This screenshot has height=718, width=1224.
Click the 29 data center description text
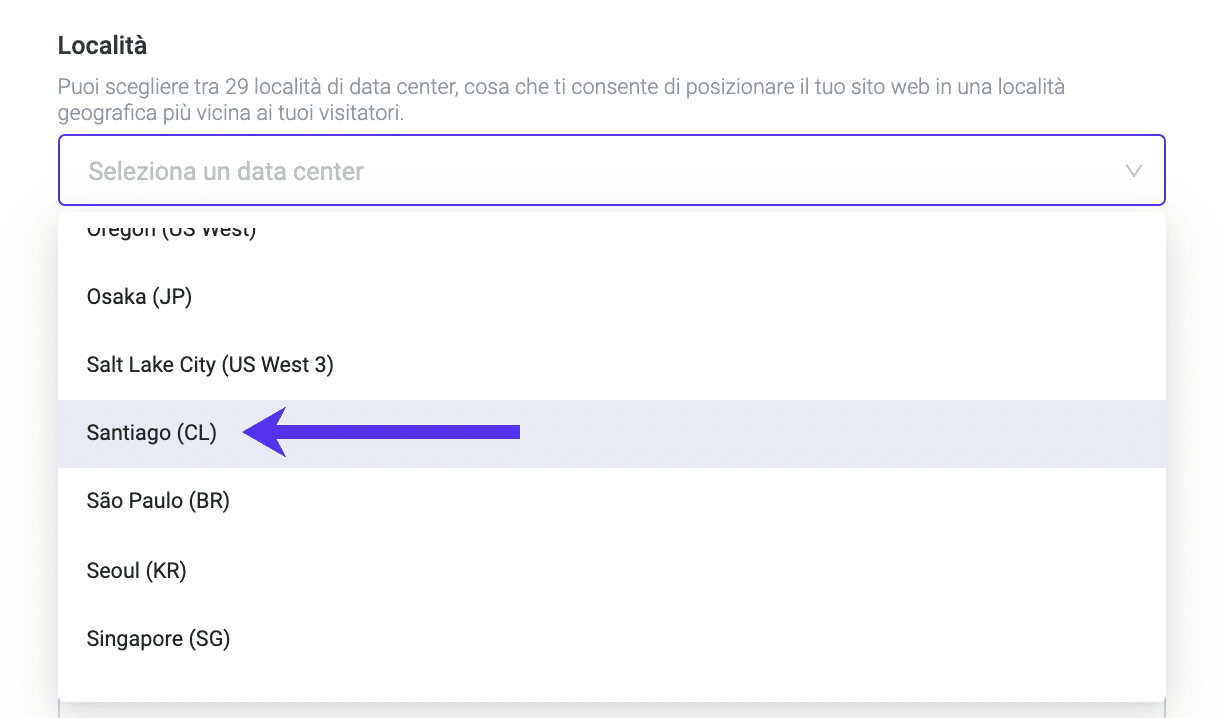coord(560,100)
